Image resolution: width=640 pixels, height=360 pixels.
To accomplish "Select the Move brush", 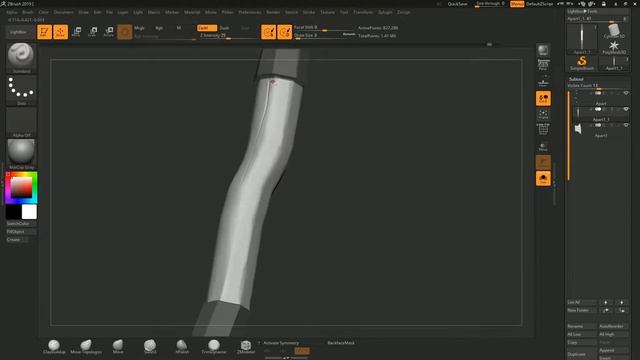I will pos(118,347).
